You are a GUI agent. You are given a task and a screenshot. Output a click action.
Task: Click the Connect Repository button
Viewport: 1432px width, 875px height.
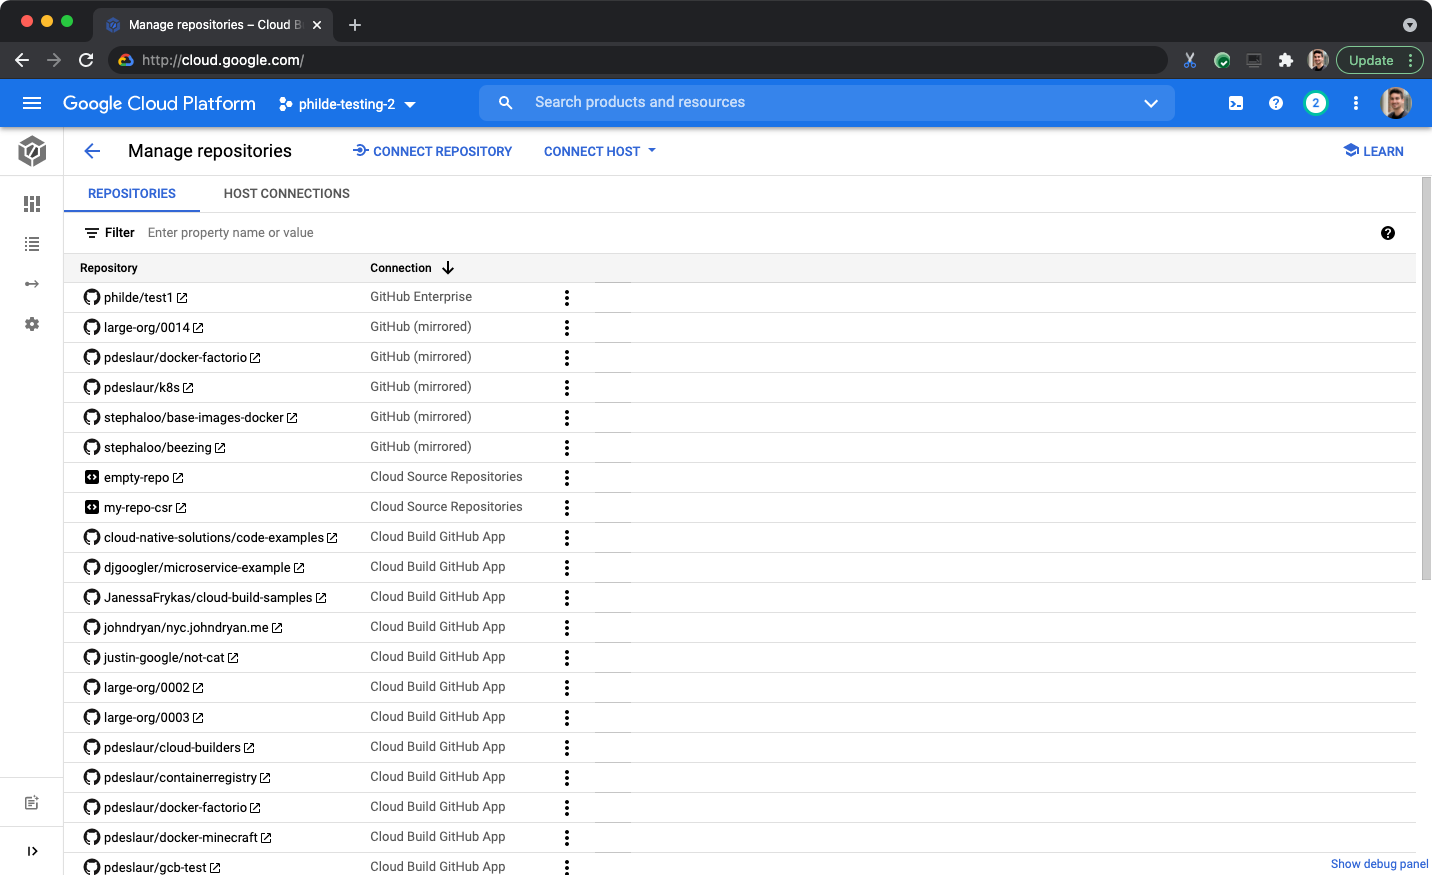432,151
